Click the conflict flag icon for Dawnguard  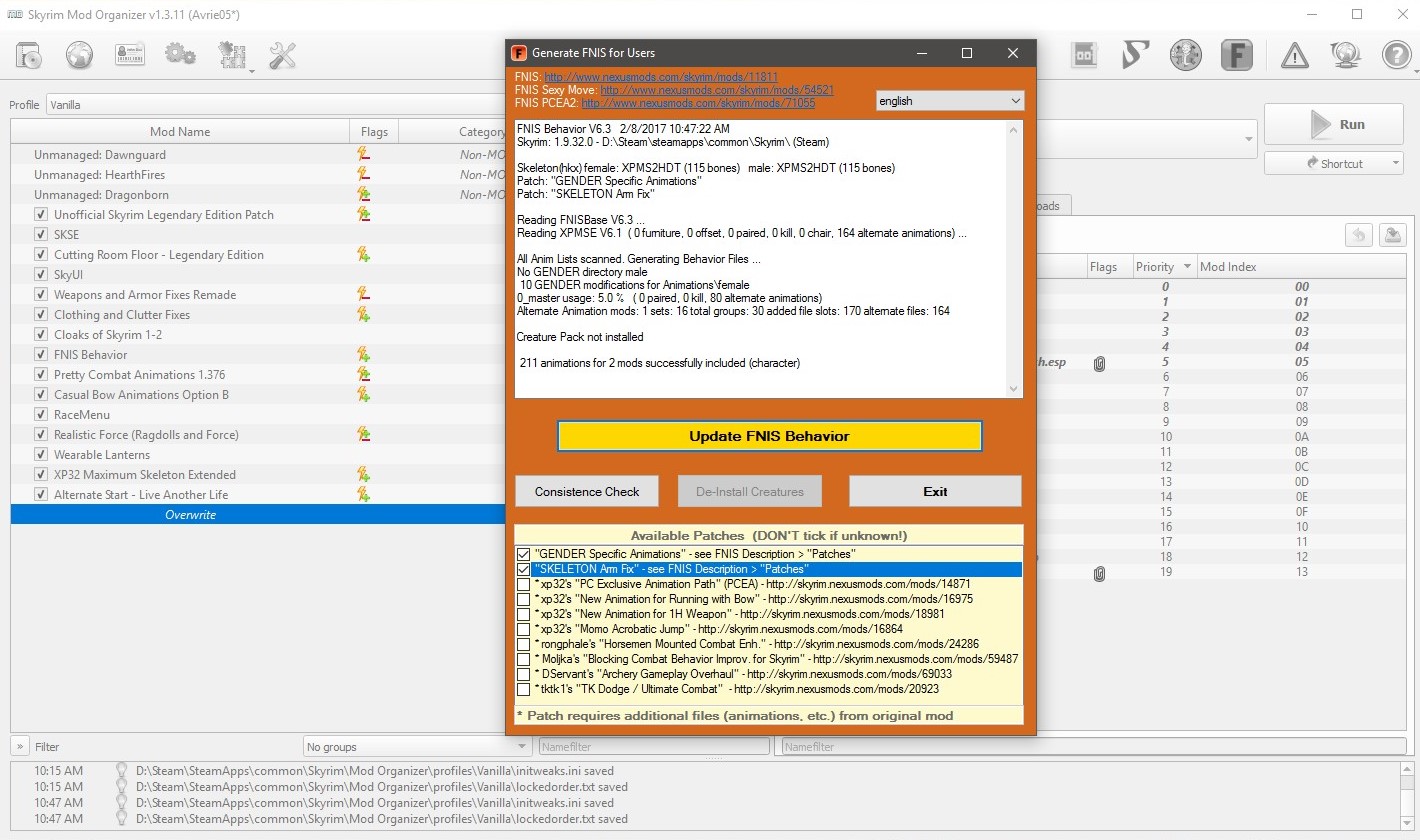[x=364, y=155]
